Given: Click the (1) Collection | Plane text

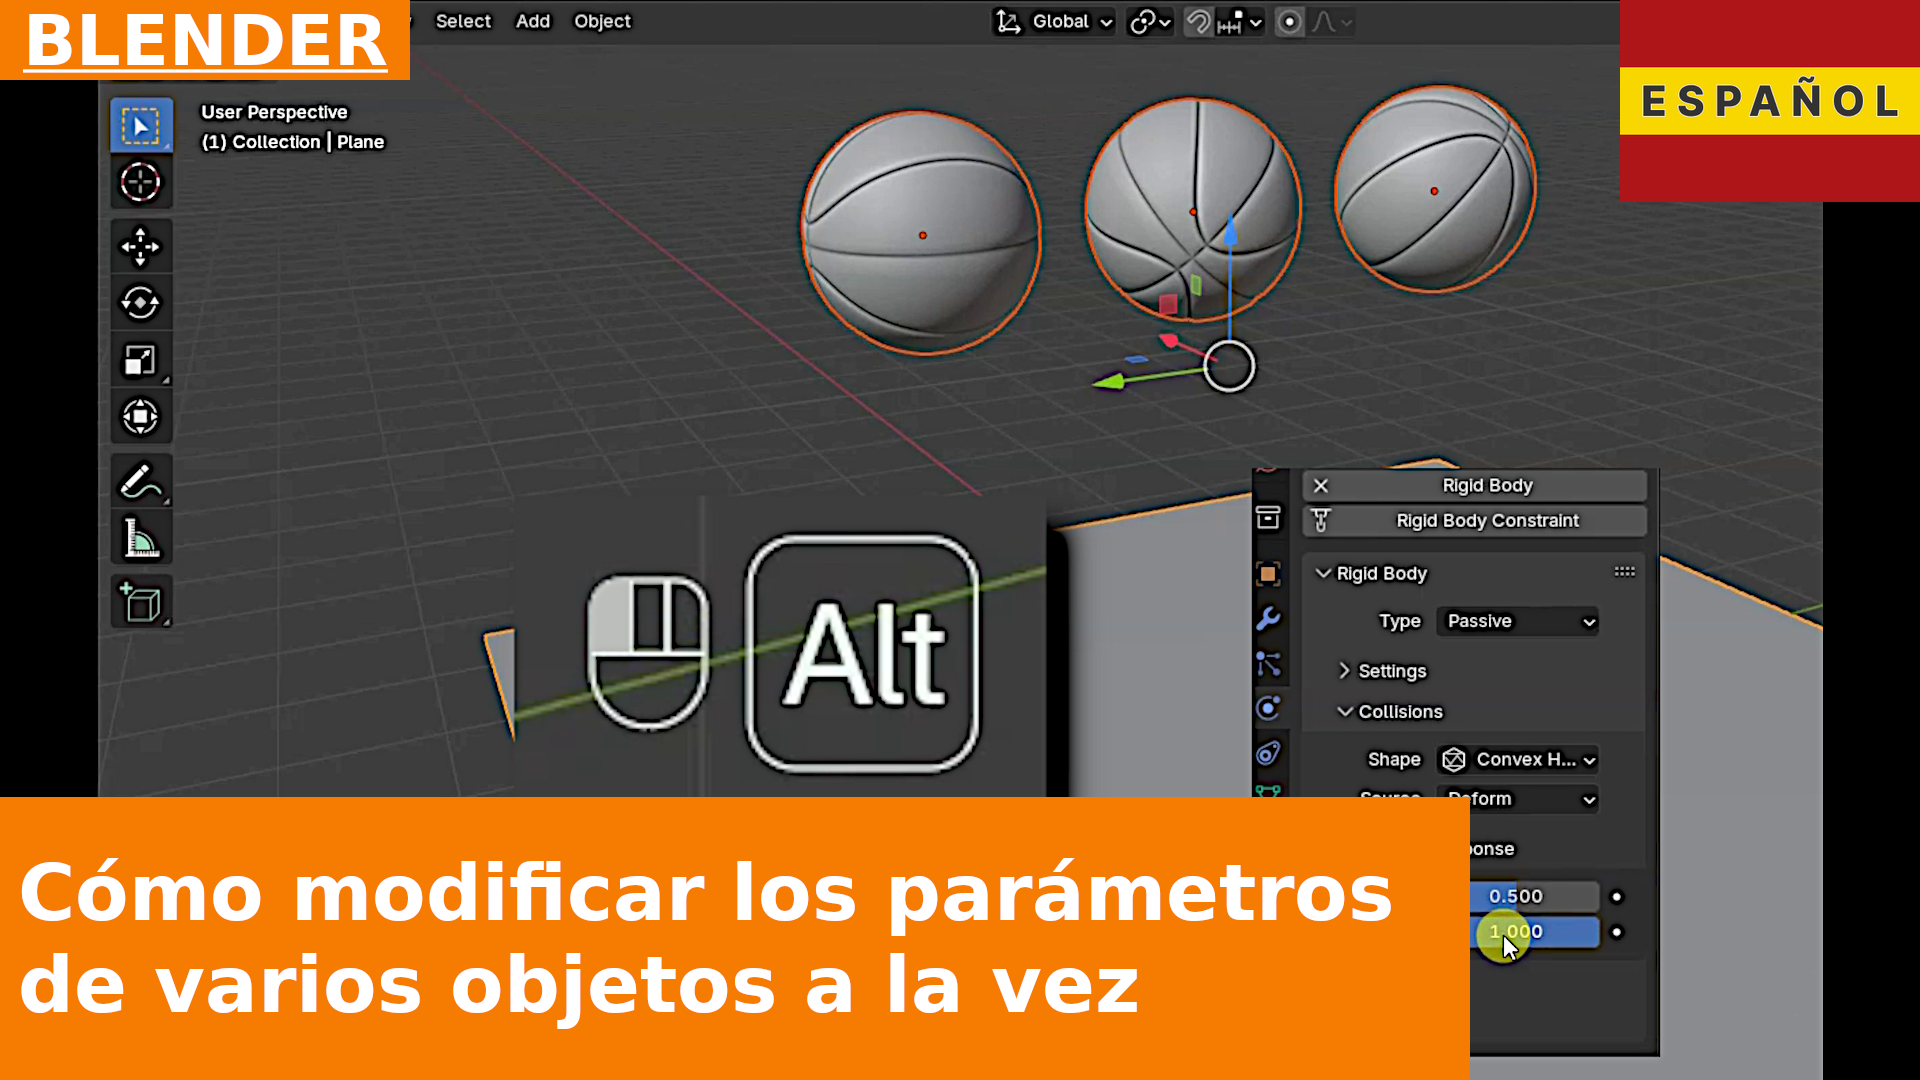Looking at the screenshot, I should (292, 142).
